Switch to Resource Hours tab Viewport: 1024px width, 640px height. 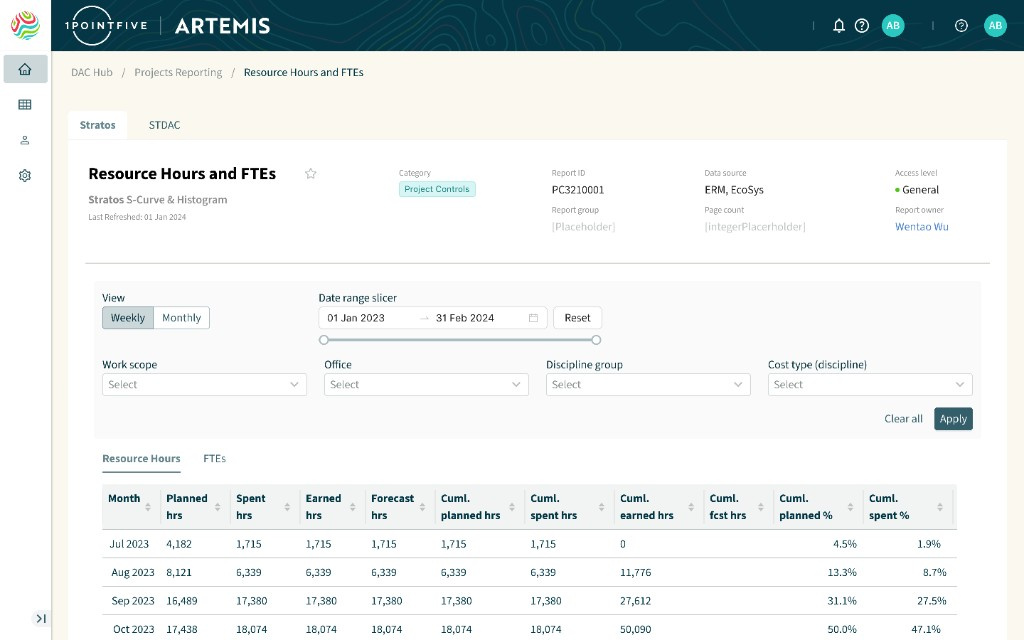(x=142, y=458)
